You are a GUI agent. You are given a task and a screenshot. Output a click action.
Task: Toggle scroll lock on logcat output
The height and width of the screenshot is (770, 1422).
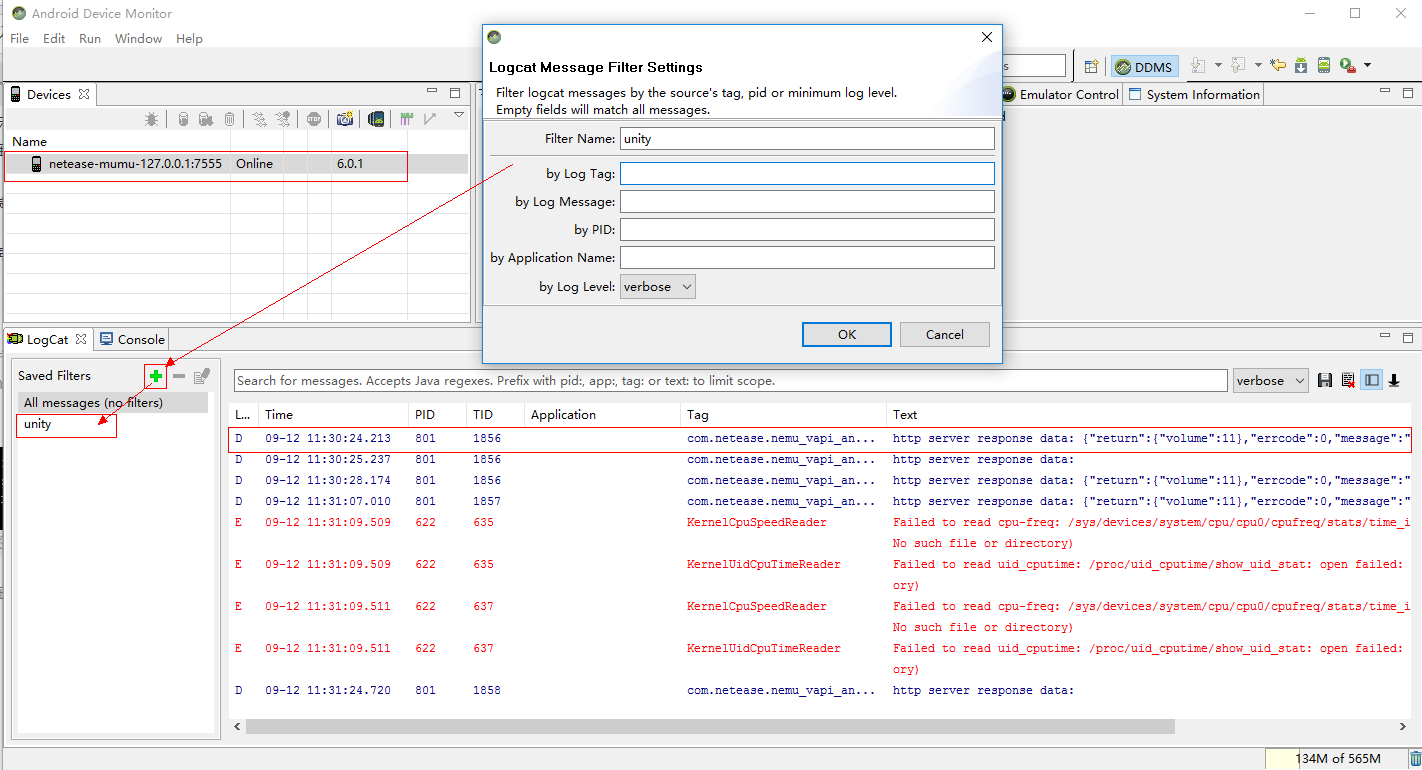point(1394,380)
